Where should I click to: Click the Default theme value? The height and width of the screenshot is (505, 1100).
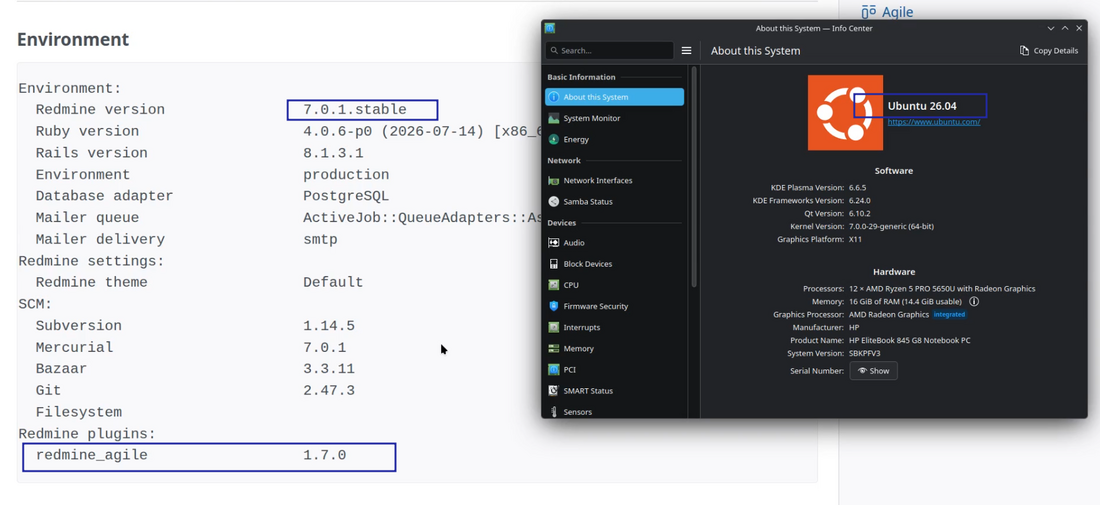333,282
